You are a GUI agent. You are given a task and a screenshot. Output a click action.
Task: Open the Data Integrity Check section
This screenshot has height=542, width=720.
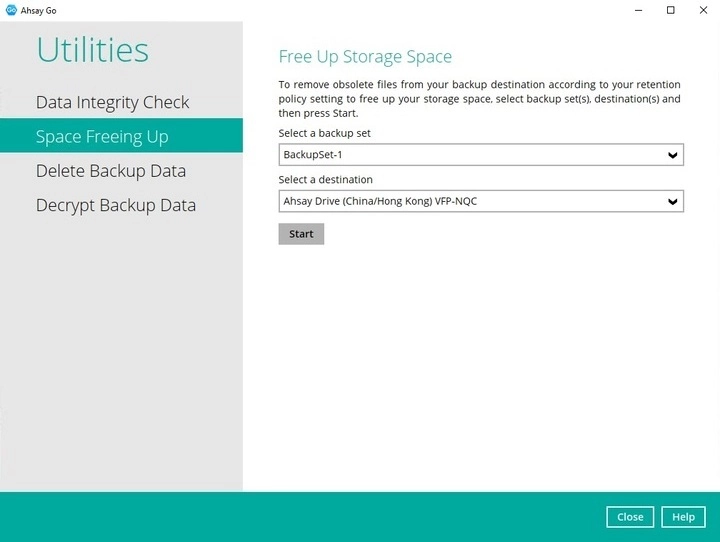point(112,102)
